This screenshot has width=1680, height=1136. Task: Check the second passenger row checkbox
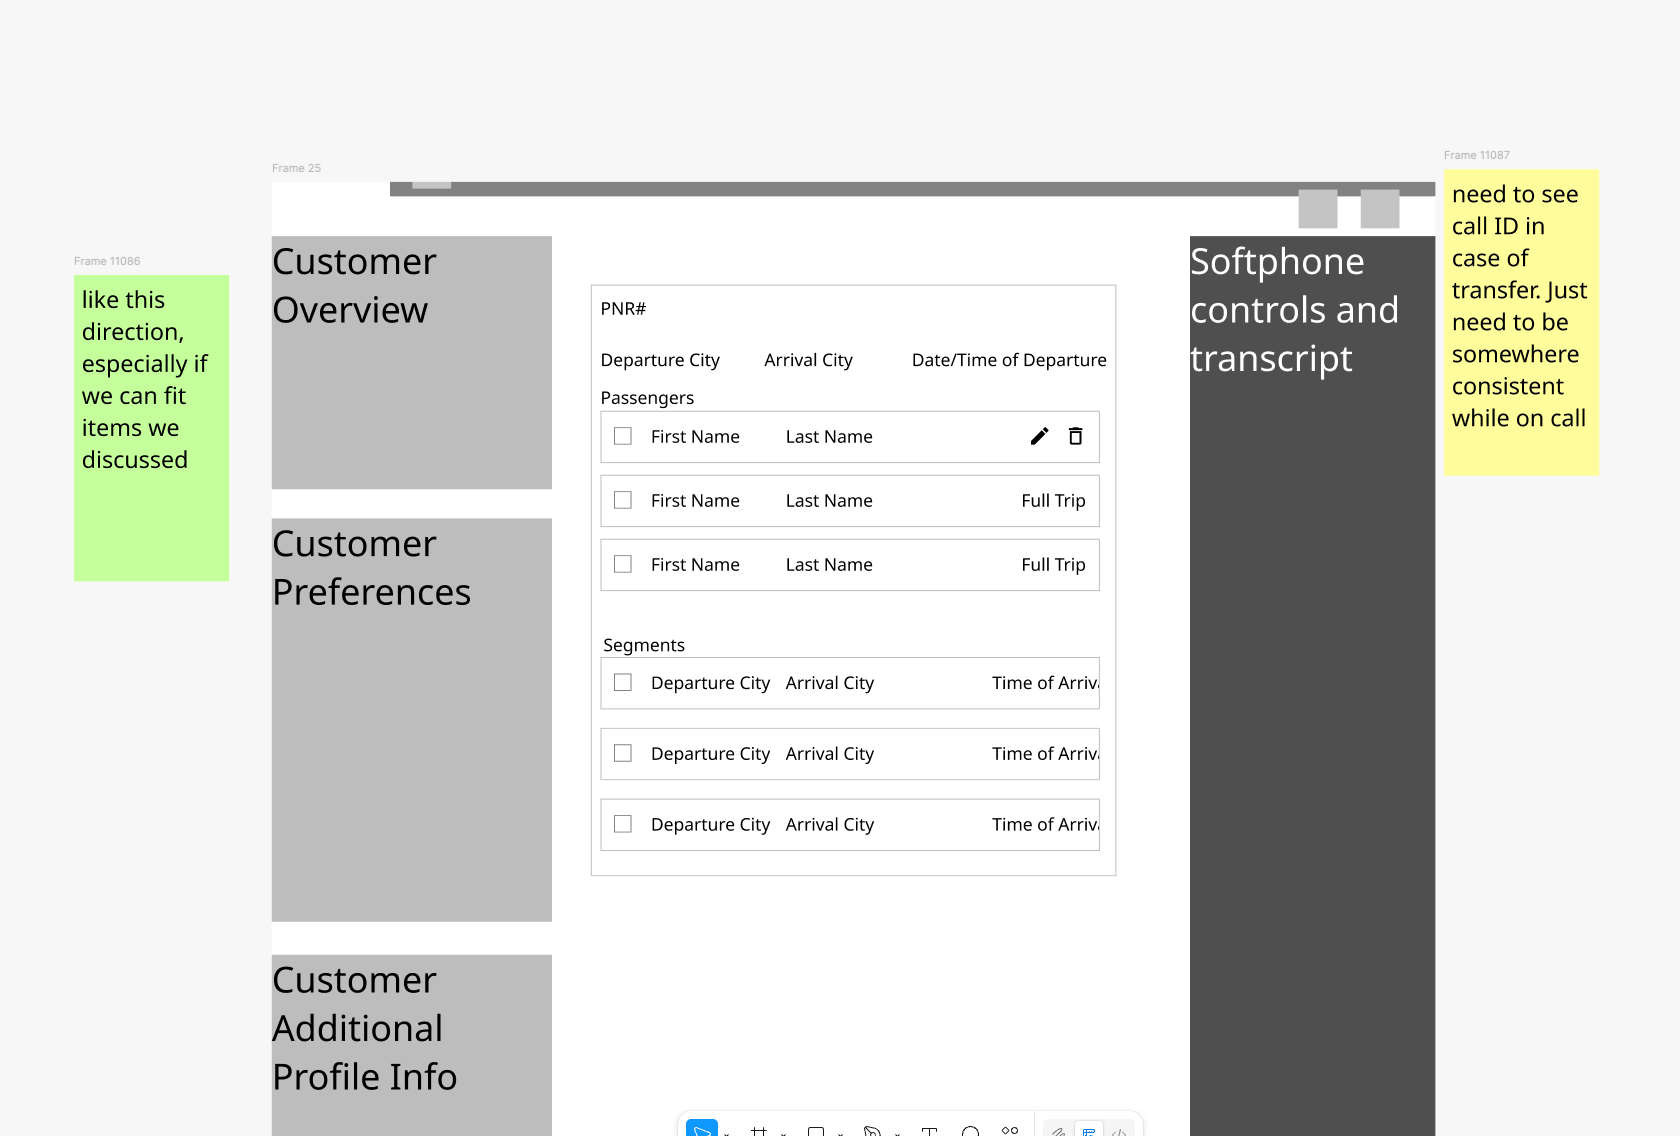(x=623, y=500)
